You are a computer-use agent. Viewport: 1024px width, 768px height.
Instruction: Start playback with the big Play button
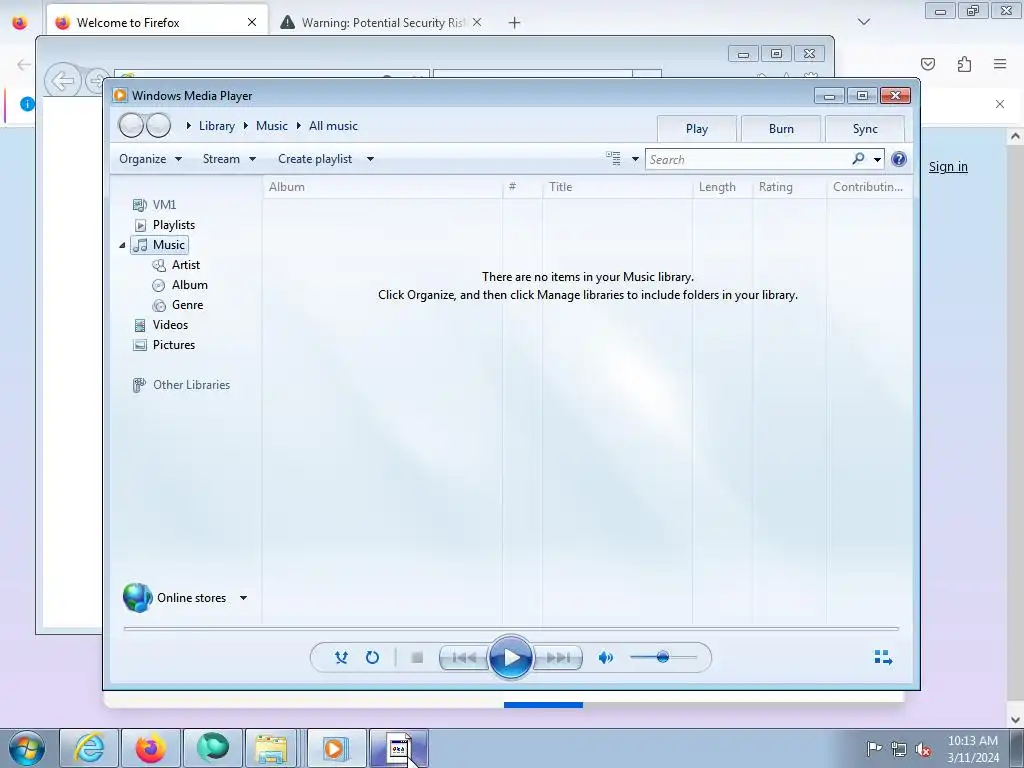point(510,658)
